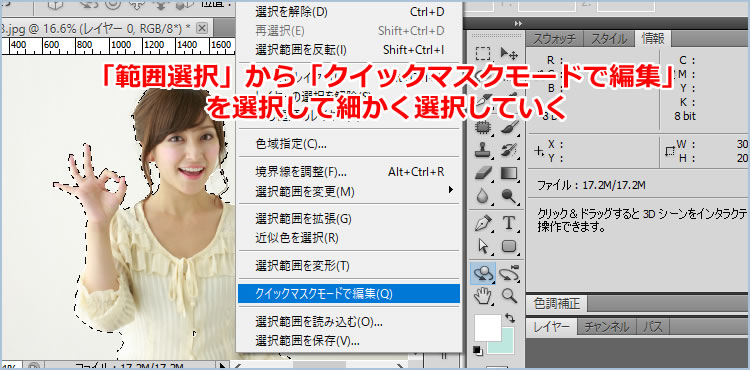Click the 8 bit label in info panel
750x370 pixels.
tap(684, 116)
